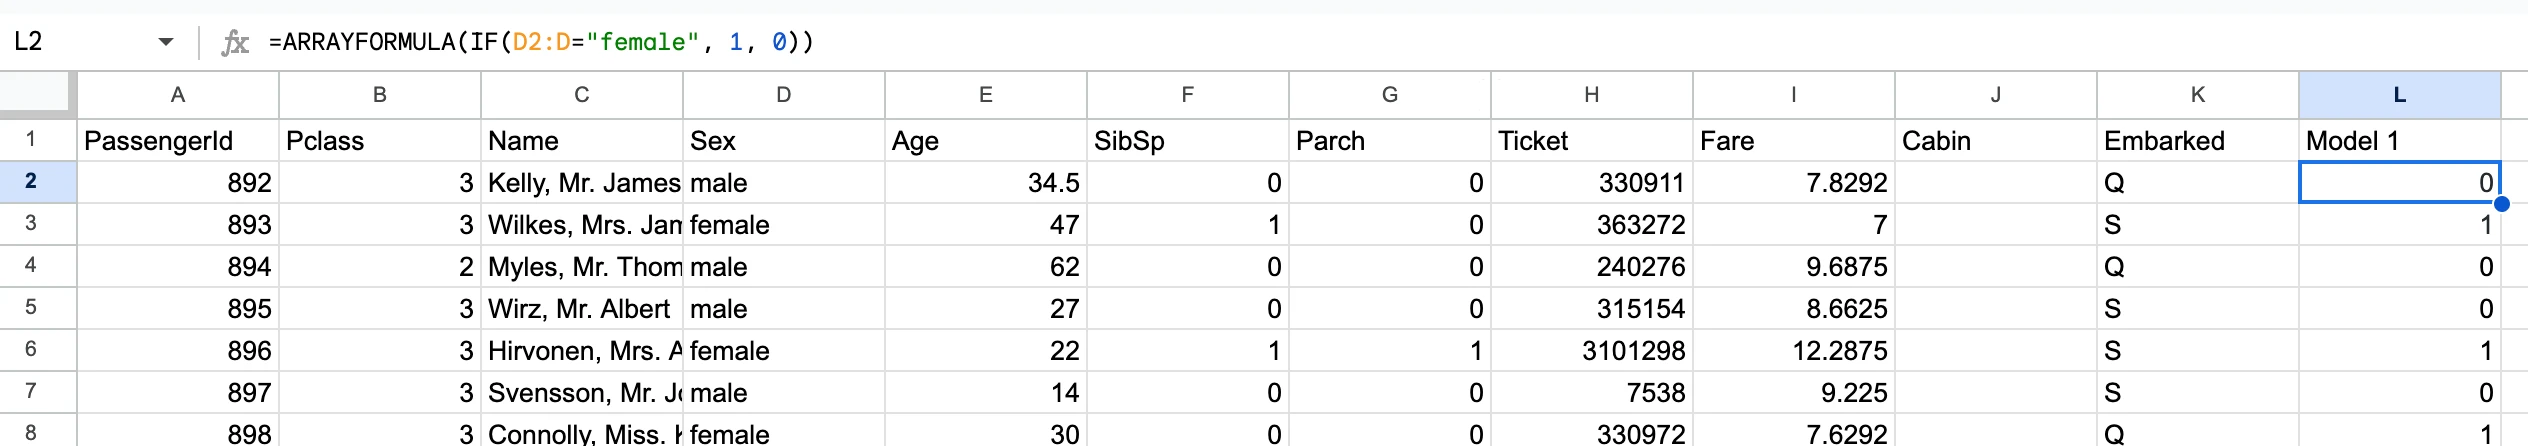
Task: Click the fx function icon
Action: (235, 42)
